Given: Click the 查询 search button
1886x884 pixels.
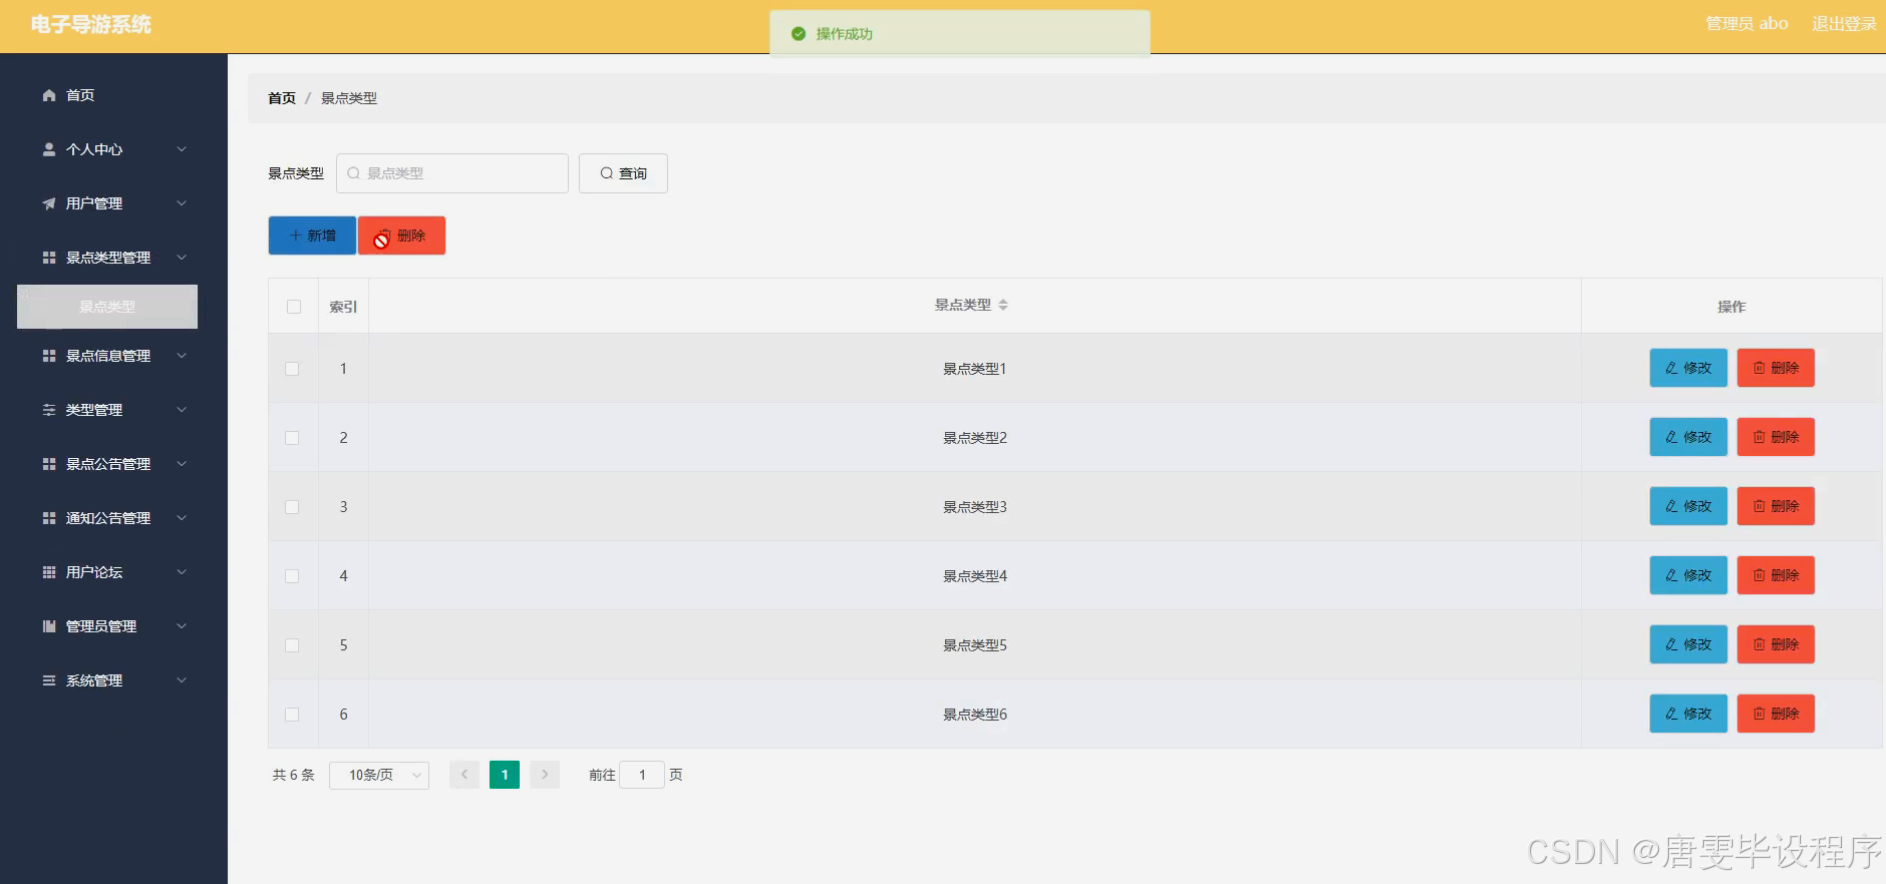Looking at the screenshot, I should pos(623,173).
